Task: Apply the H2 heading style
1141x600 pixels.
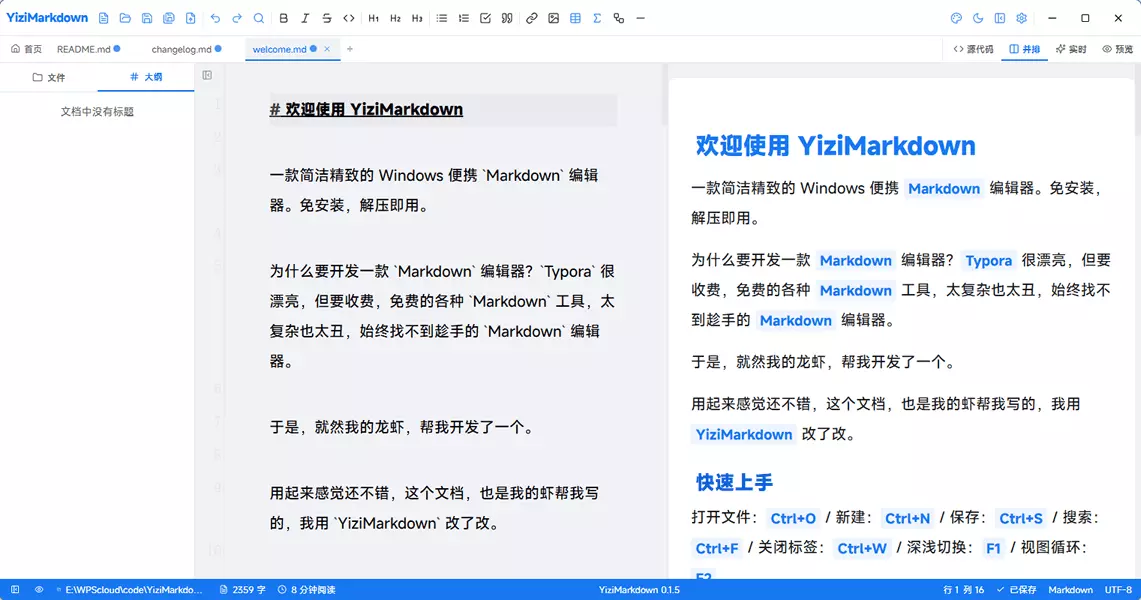Action: coord(395,18)
